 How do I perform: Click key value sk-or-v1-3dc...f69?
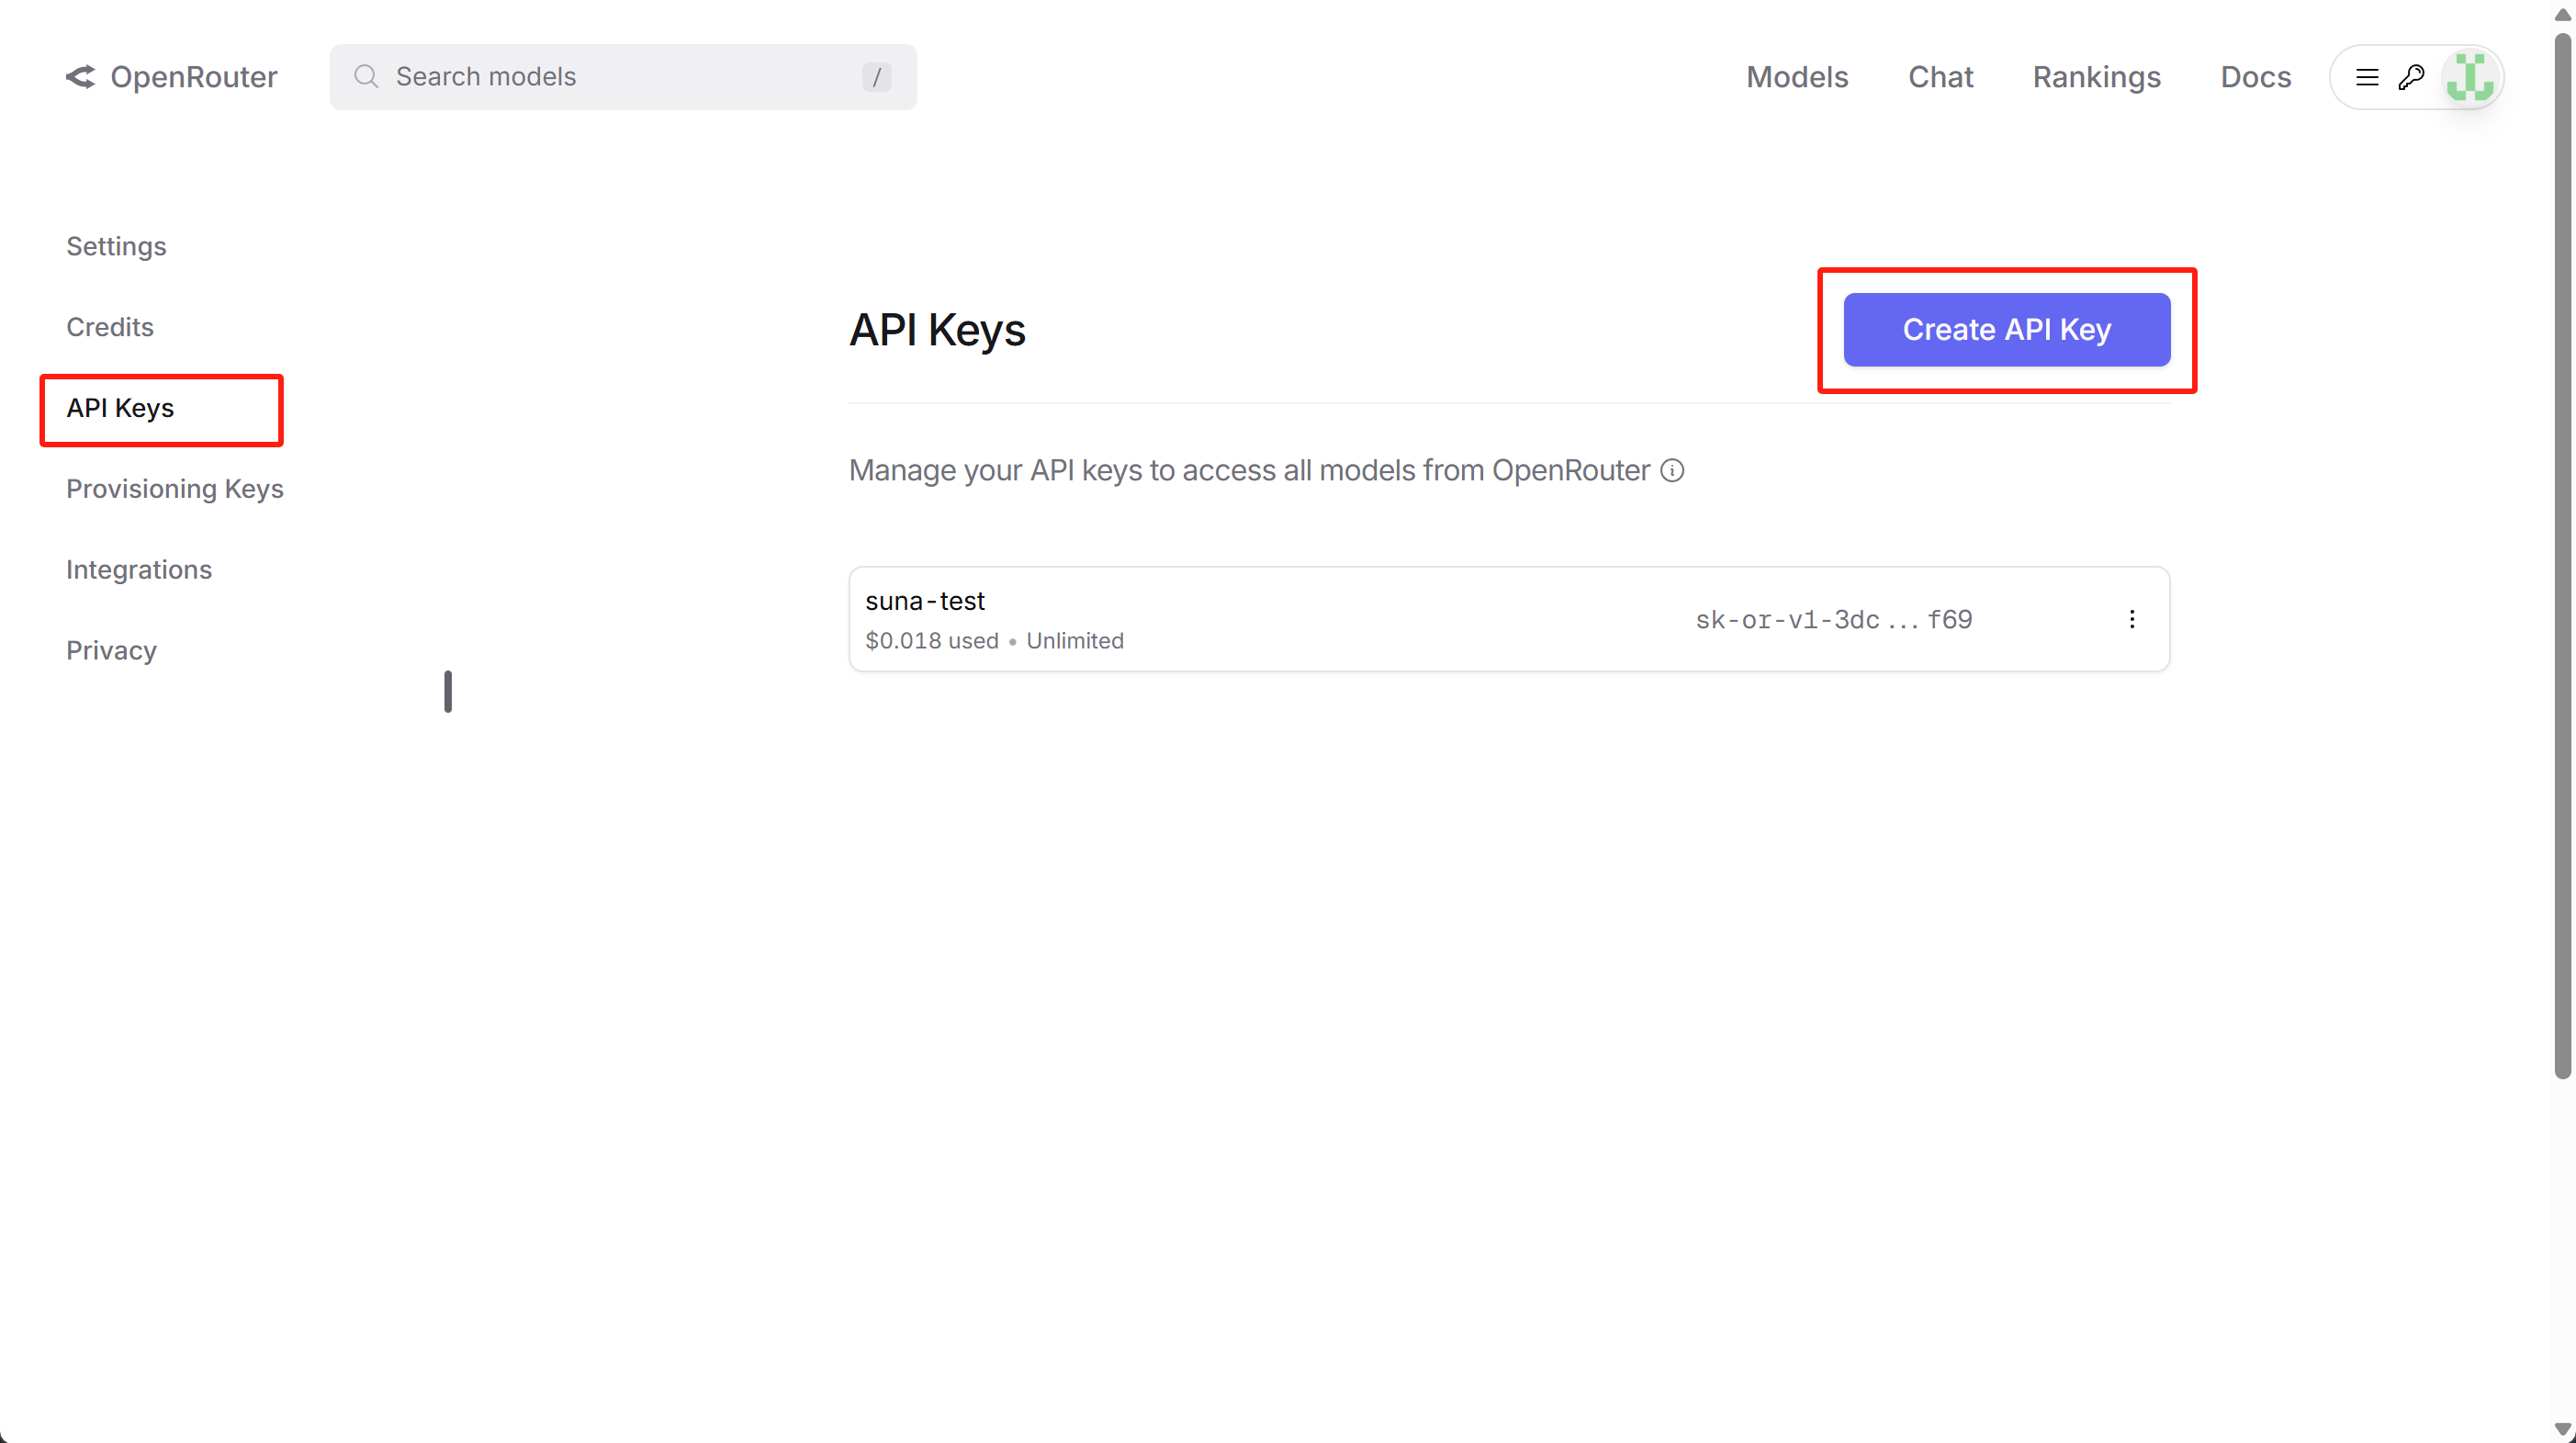pos(1833,620)
